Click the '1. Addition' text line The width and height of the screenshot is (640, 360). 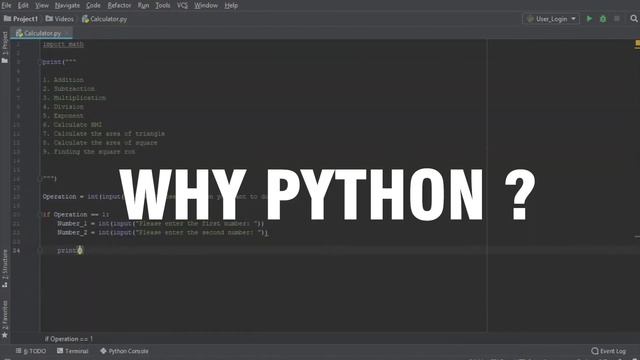pyautogui.click(x=63, y=80)
